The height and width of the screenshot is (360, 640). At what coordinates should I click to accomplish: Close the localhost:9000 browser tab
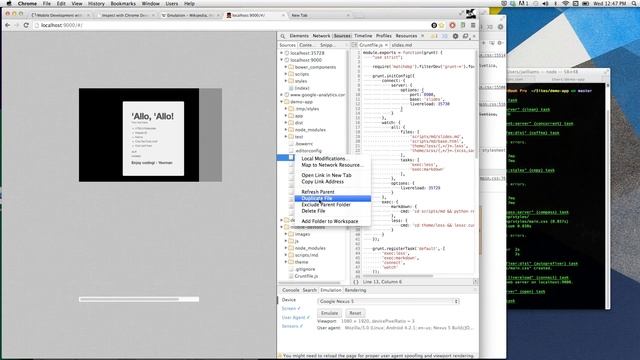283,15
